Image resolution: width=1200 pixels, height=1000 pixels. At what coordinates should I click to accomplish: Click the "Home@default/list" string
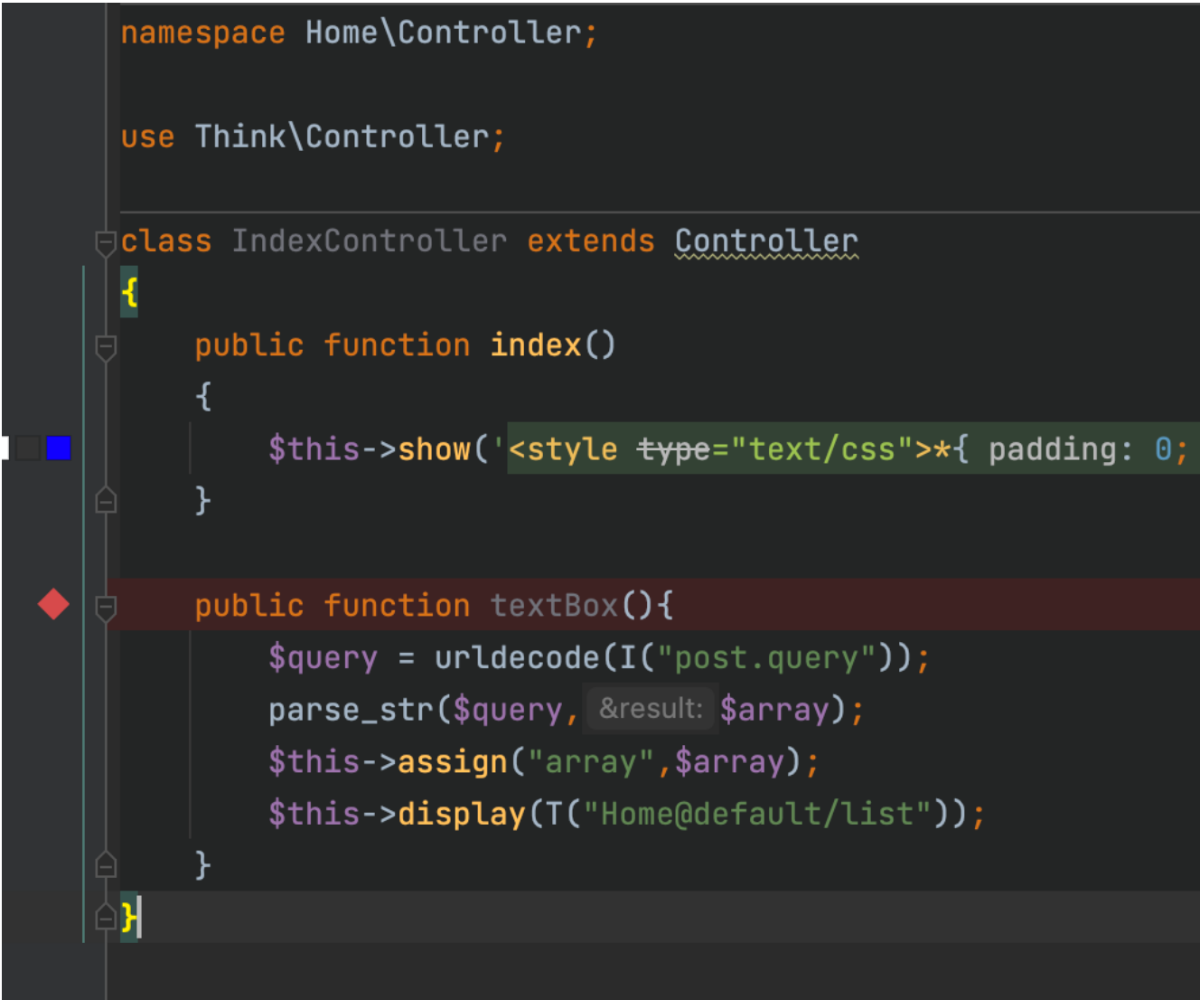pyautogui.click(x=756, y=814)
